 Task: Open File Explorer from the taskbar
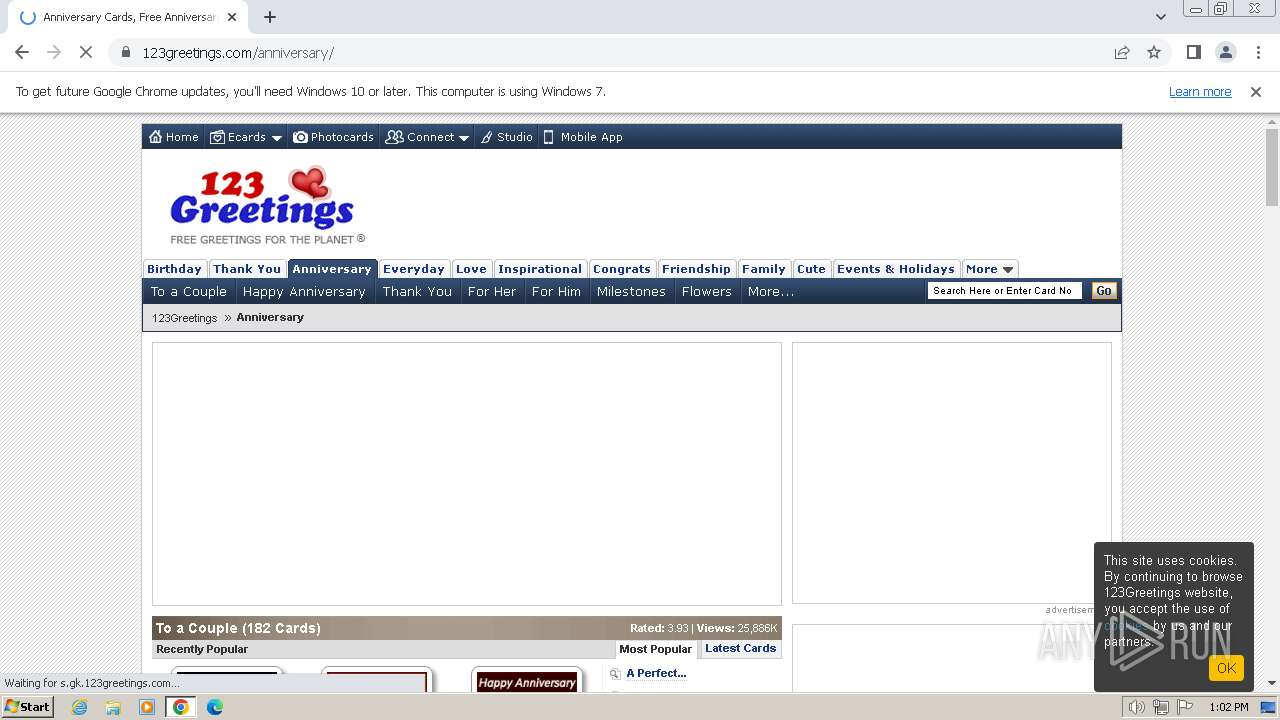(113, 707)
